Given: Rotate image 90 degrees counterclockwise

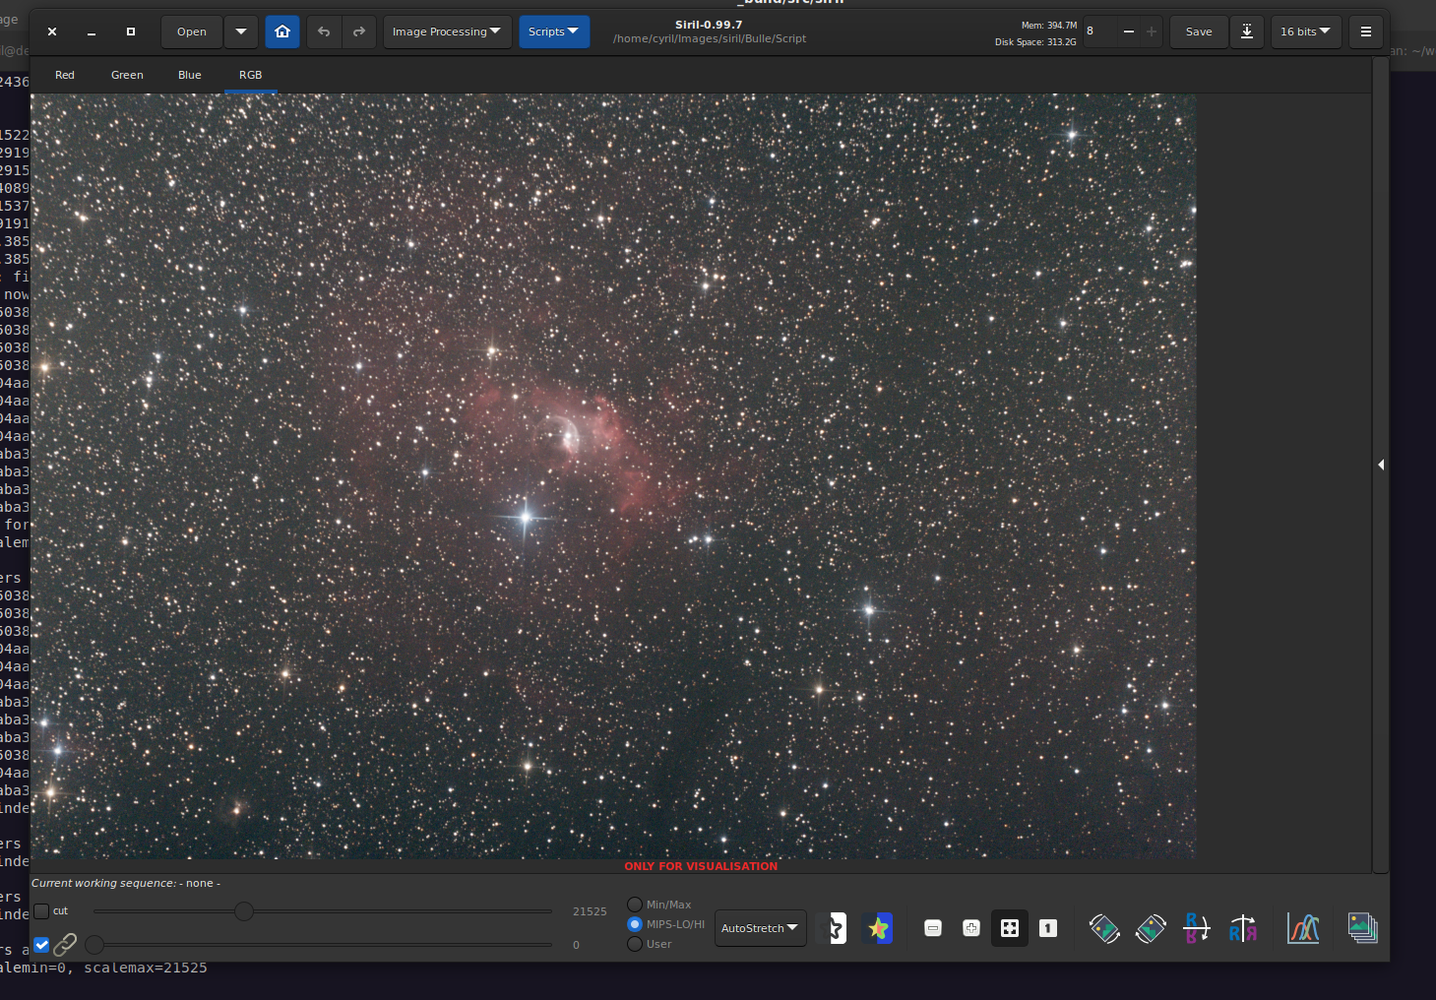Looking at the screenshot, I should [x=1104, y=928].
